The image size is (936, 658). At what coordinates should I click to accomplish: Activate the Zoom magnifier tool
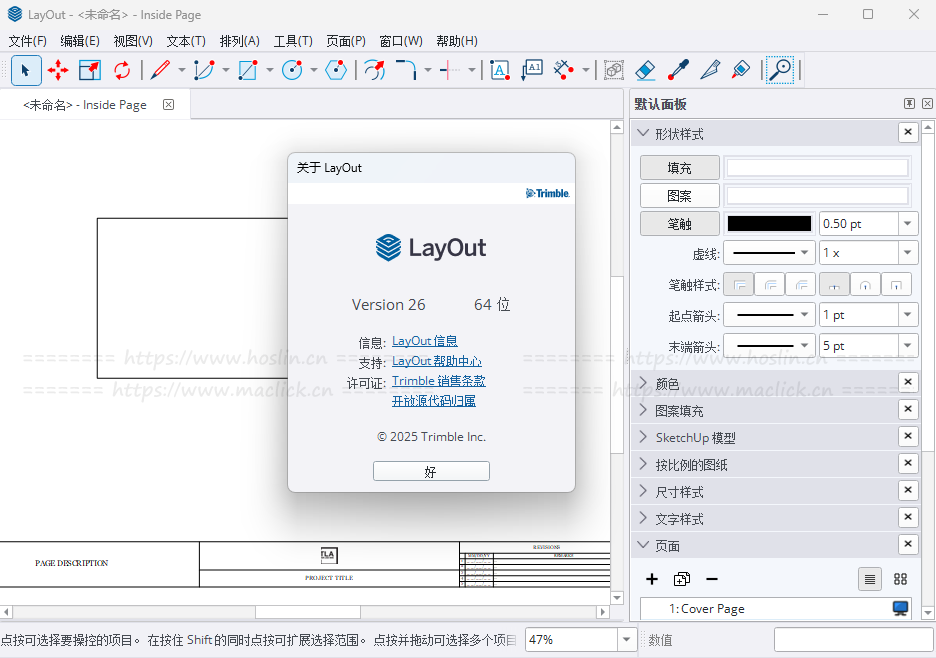point(780,70)
